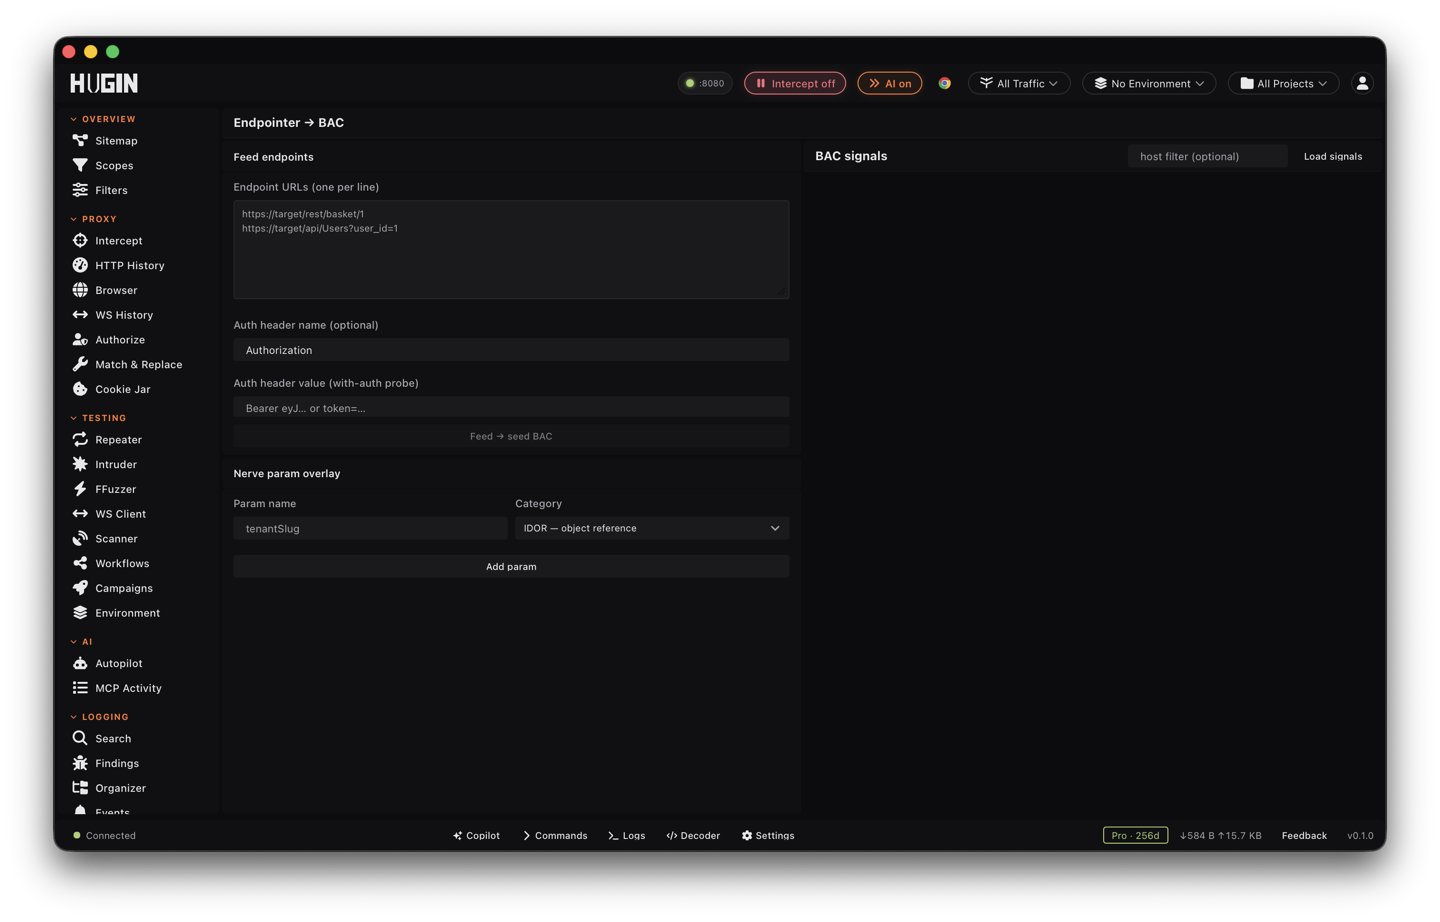The image size is (1440, 922).
Task: Open the All Projects dropdown
Action: tap(1284, 83)
